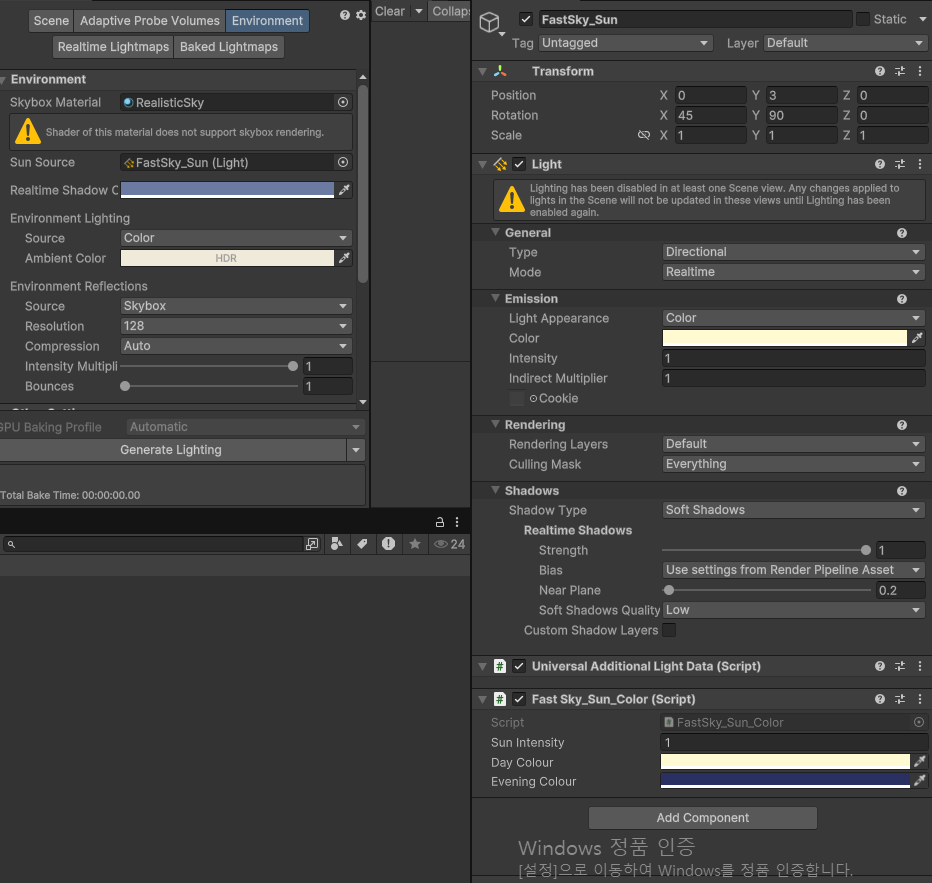The image size is (932, 883).
Task: Open Shadow Type dropdown Soft Shadows
Action: tap(793, 510)
